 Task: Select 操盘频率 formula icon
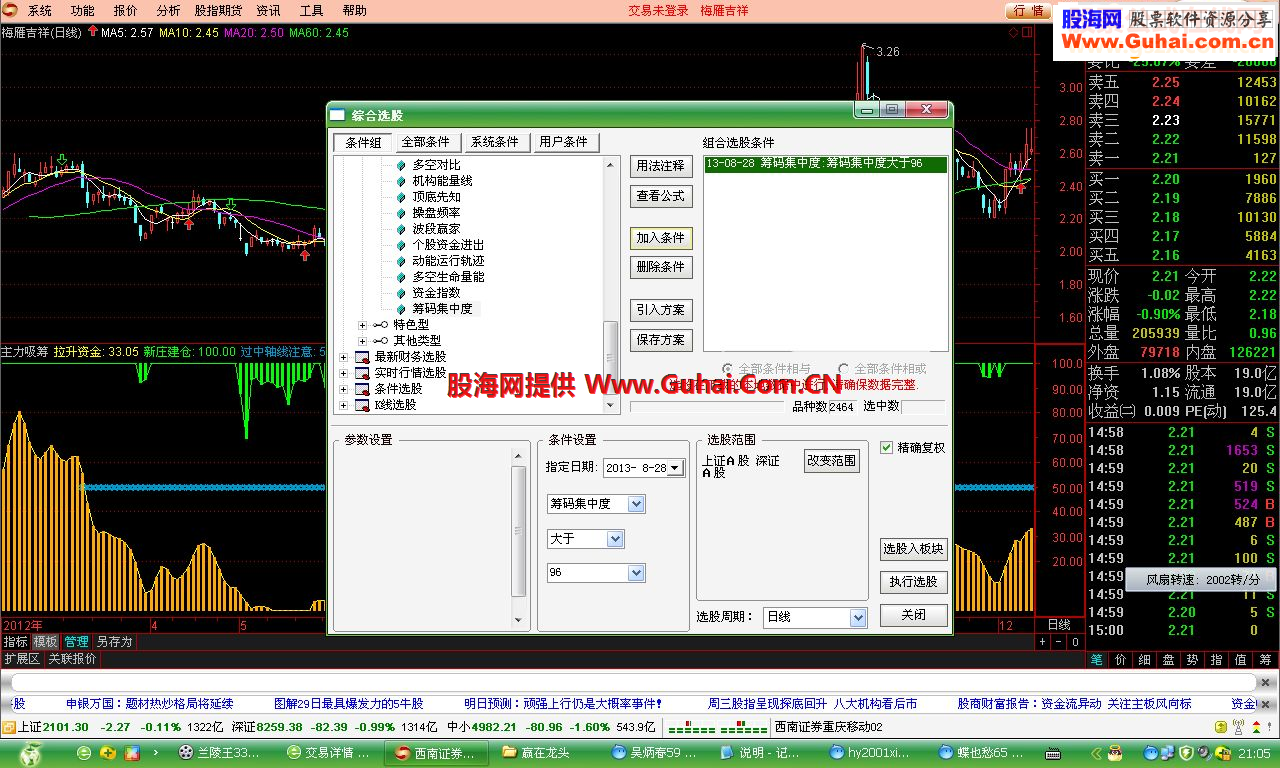402,213
